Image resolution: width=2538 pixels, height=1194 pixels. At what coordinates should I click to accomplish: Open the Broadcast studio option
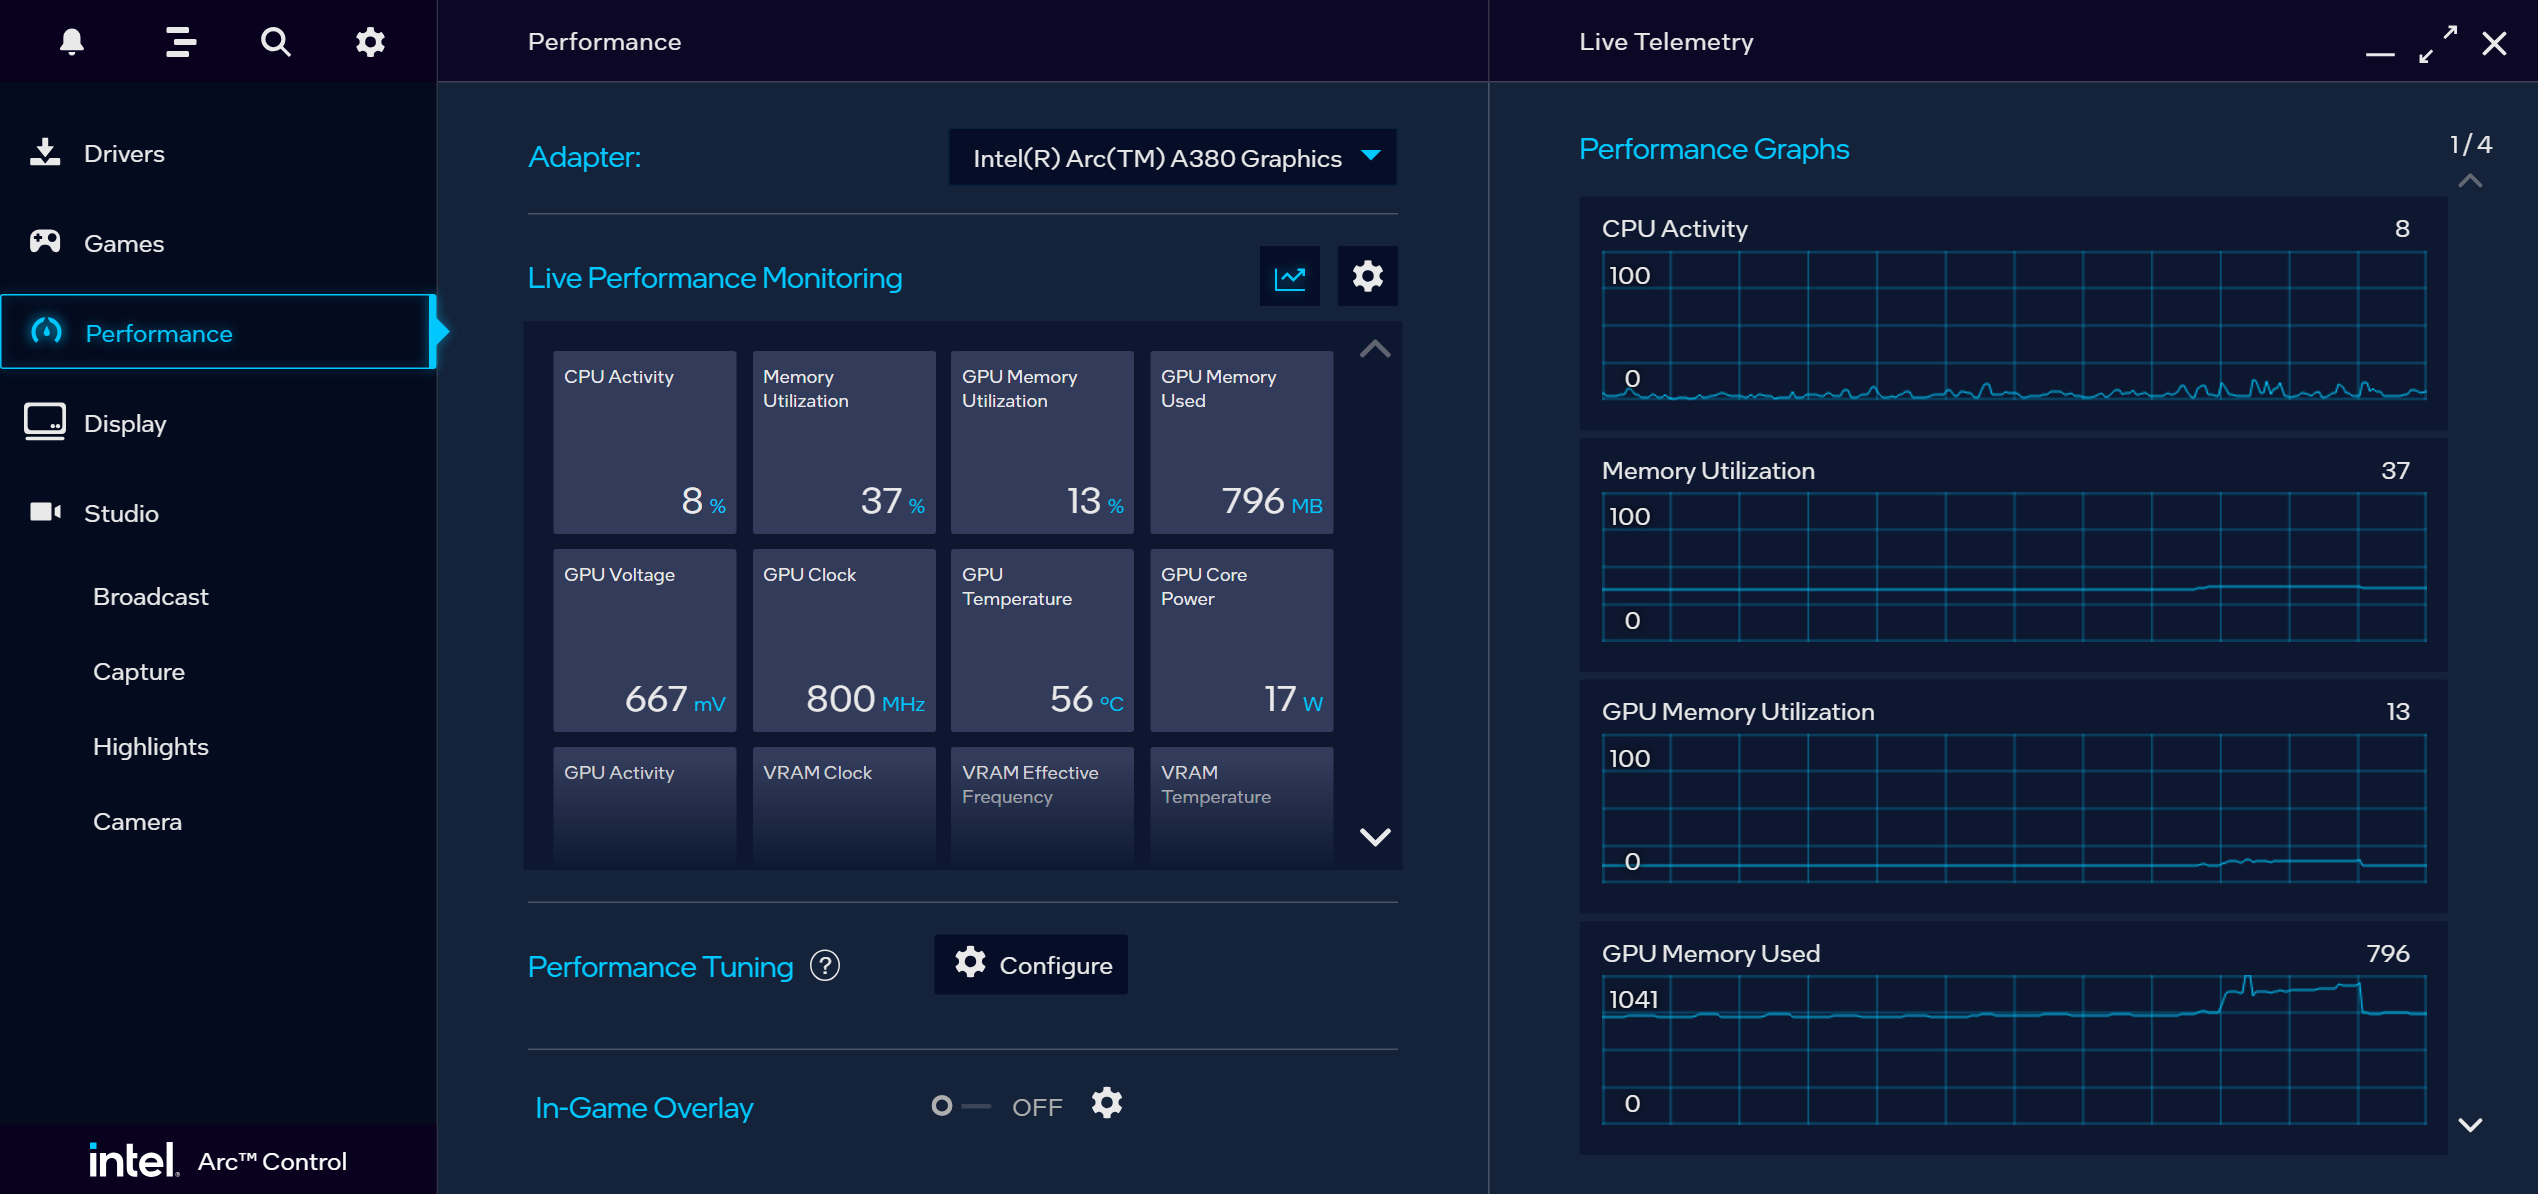click(150, 597)
